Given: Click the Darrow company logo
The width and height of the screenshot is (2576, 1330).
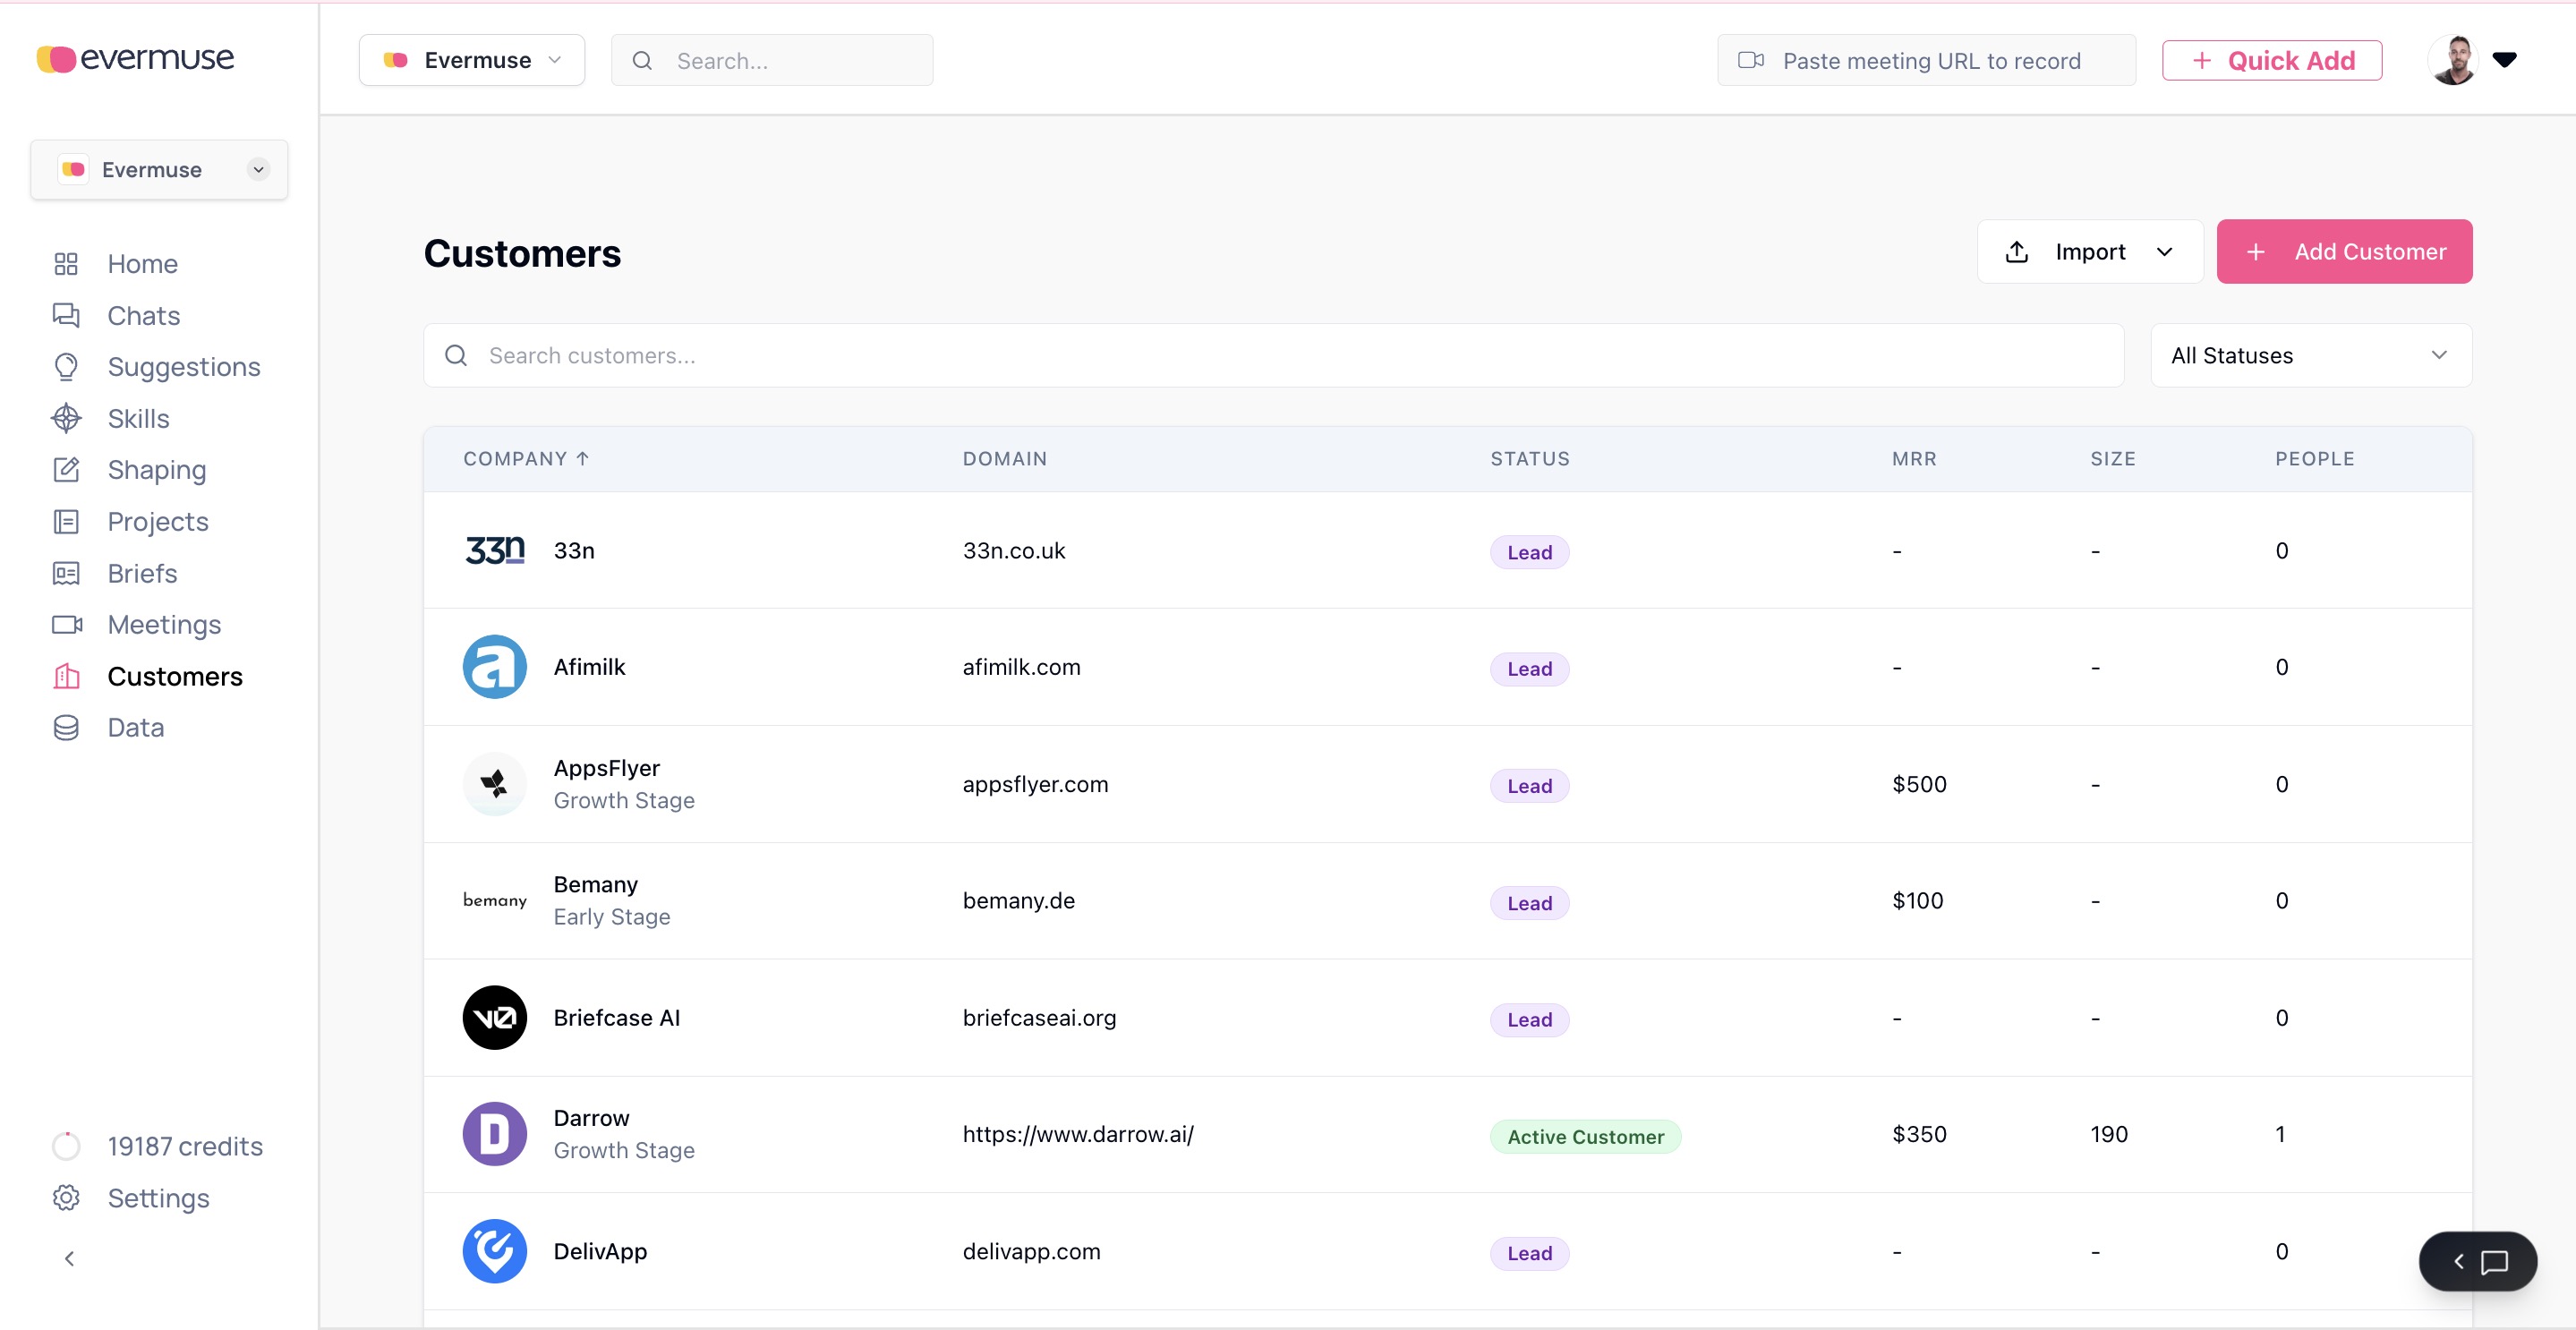Looking at the screenshot, I should click(x=495, y=1134).
